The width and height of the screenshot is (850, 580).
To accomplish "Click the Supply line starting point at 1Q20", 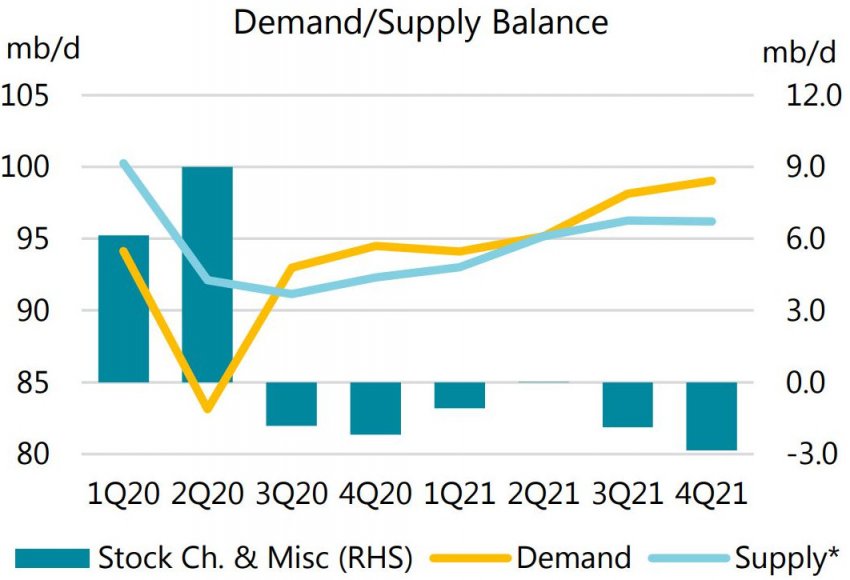I will click(x=123, y=163).
